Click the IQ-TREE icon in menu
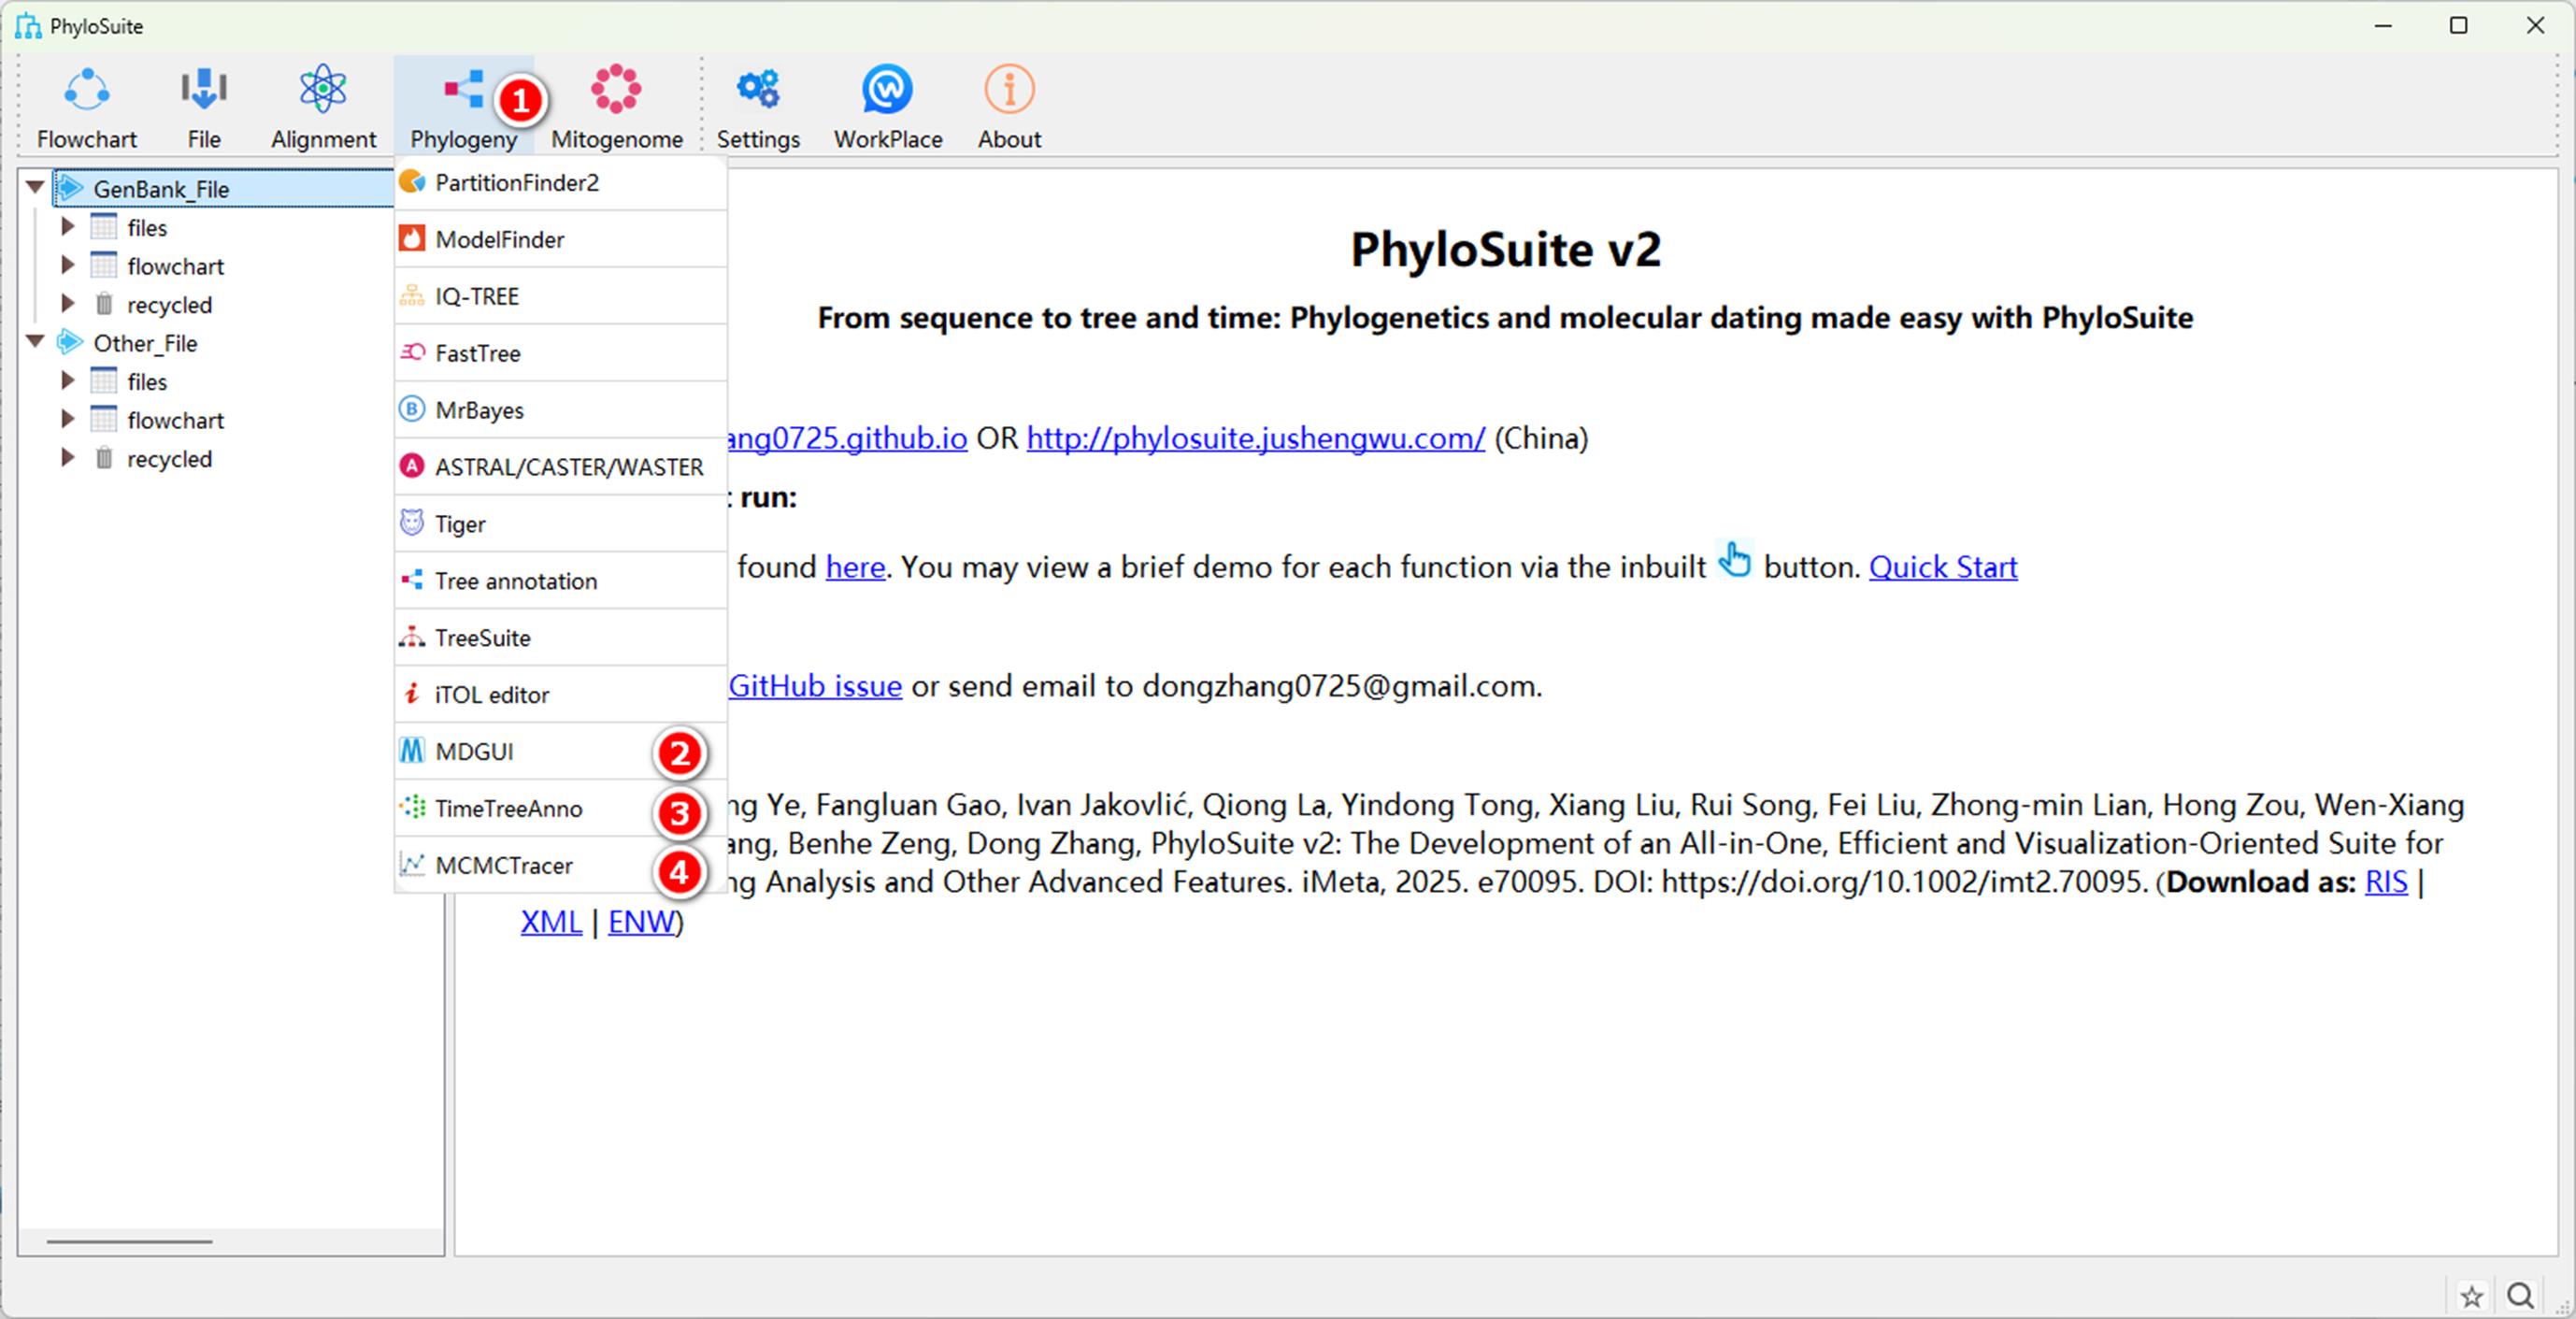The image size is (2576, 1319). coord(412,296)
